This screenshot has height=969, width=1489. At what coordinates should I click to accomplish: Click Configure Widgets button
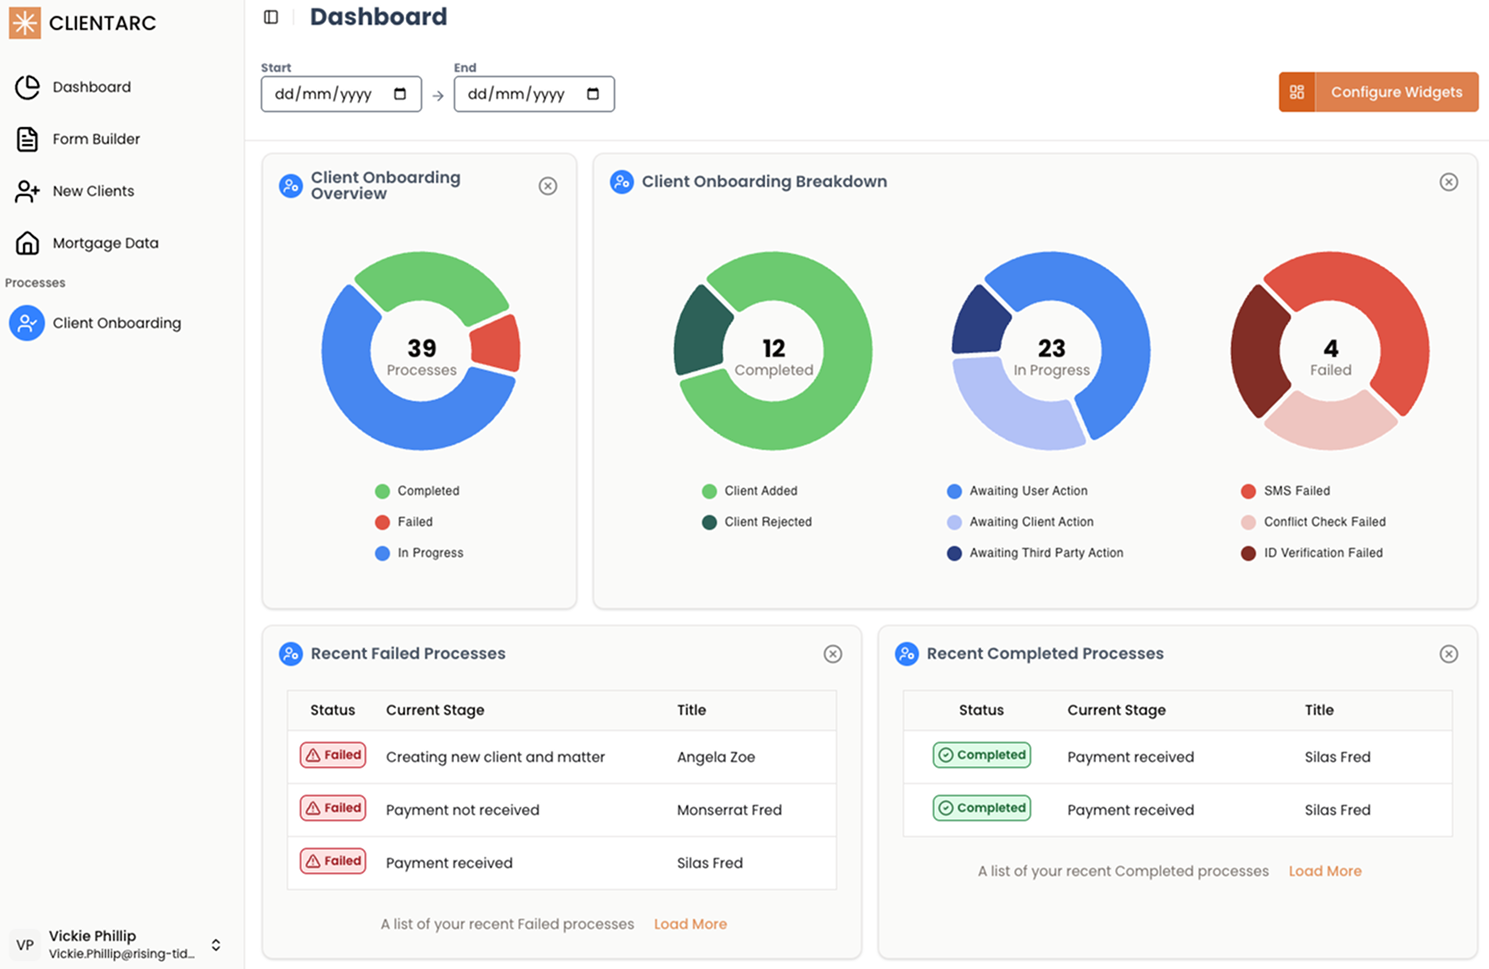(x=1378, y=92)
